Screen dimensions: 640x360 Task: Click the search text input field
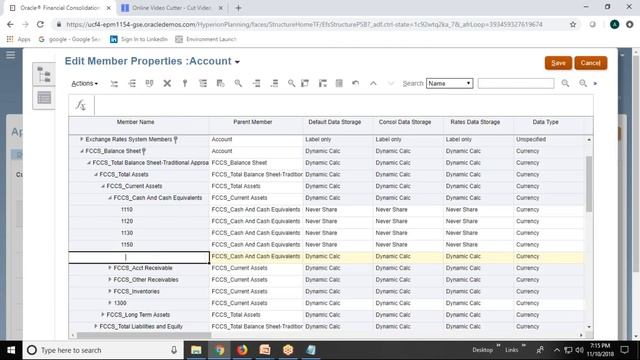[516, 83]
